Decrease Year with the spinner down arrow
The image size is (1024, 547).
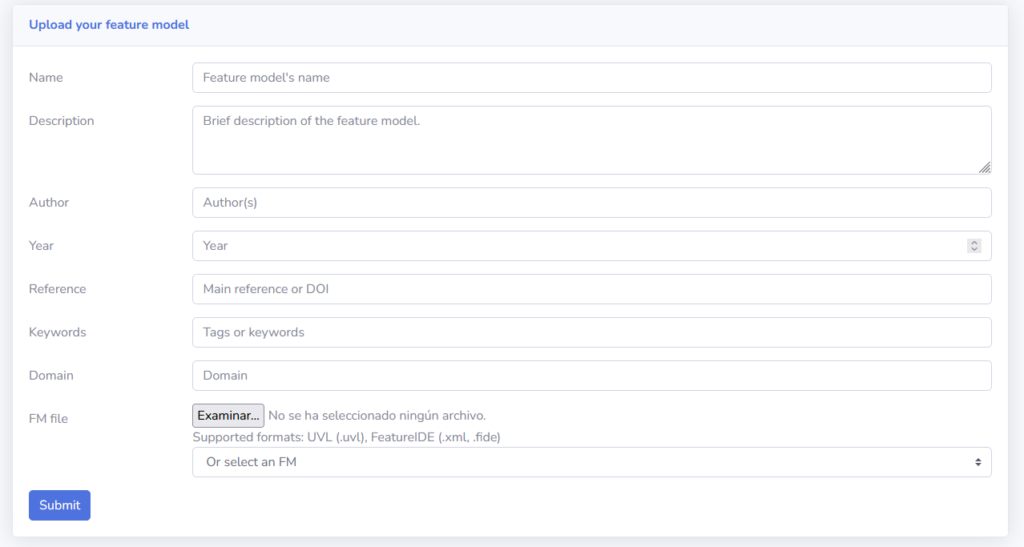(974, 249)
